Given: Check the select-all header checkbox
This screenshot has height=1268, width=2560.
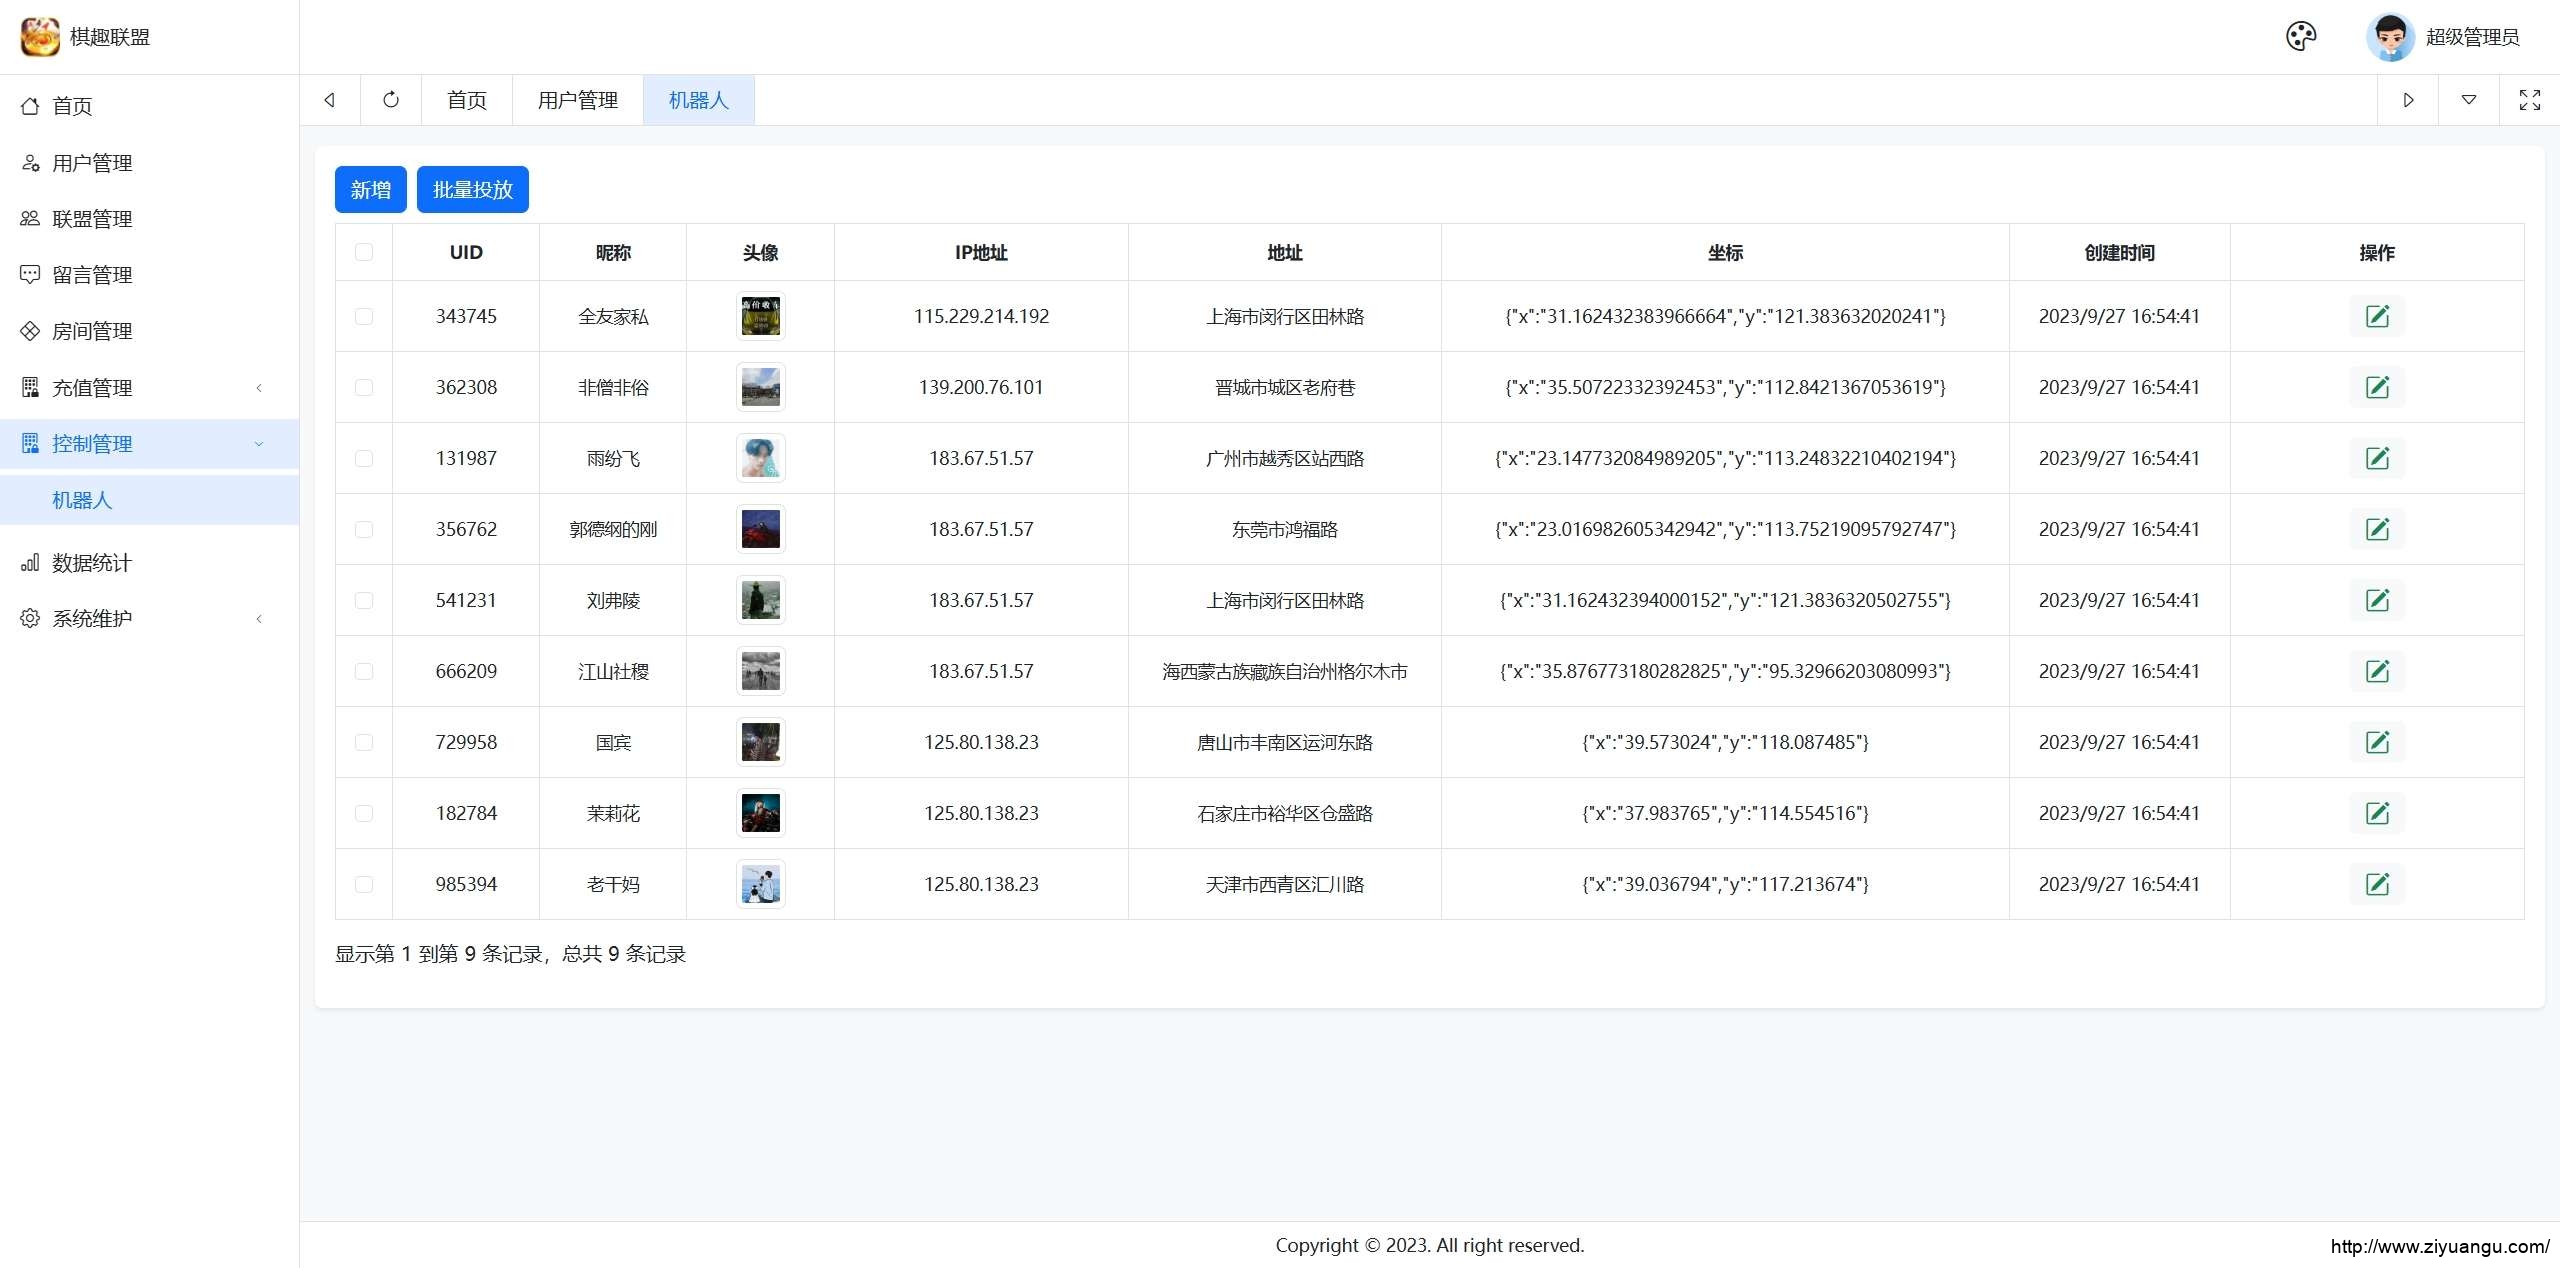Looking at the screenshot, I should click(x=364, y=253).
